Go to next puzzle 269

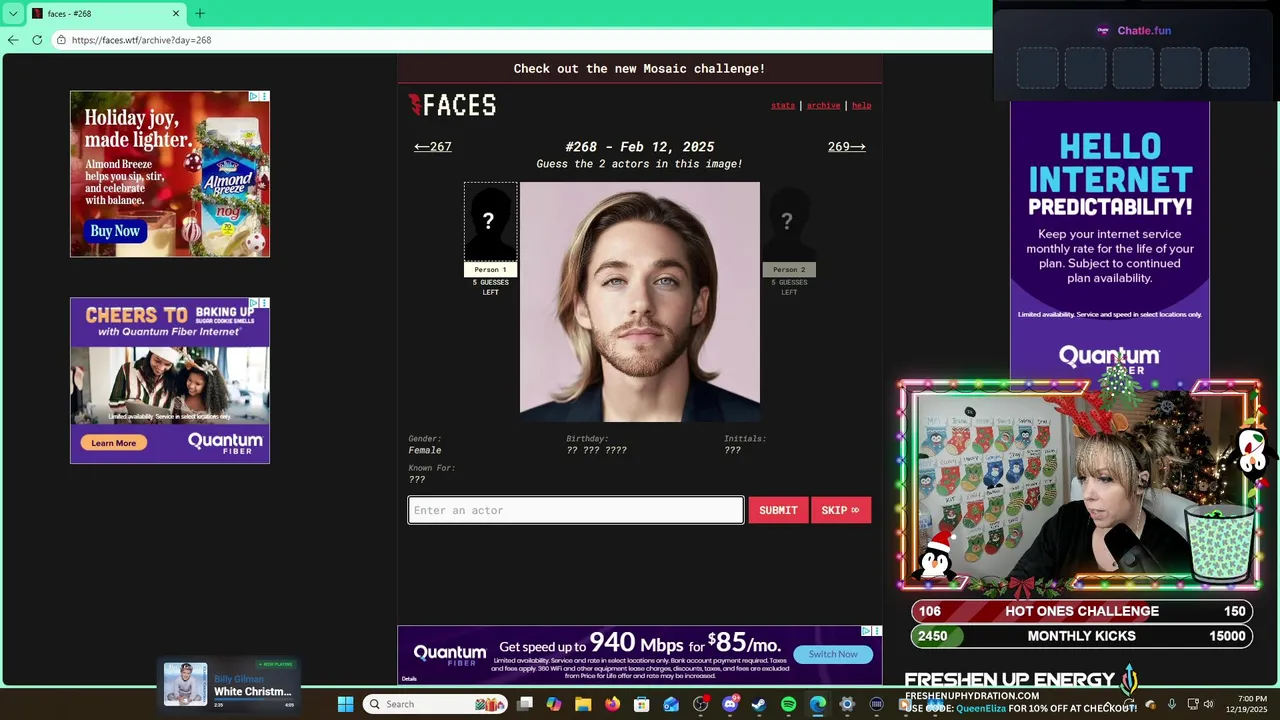(x=846, y=147)
